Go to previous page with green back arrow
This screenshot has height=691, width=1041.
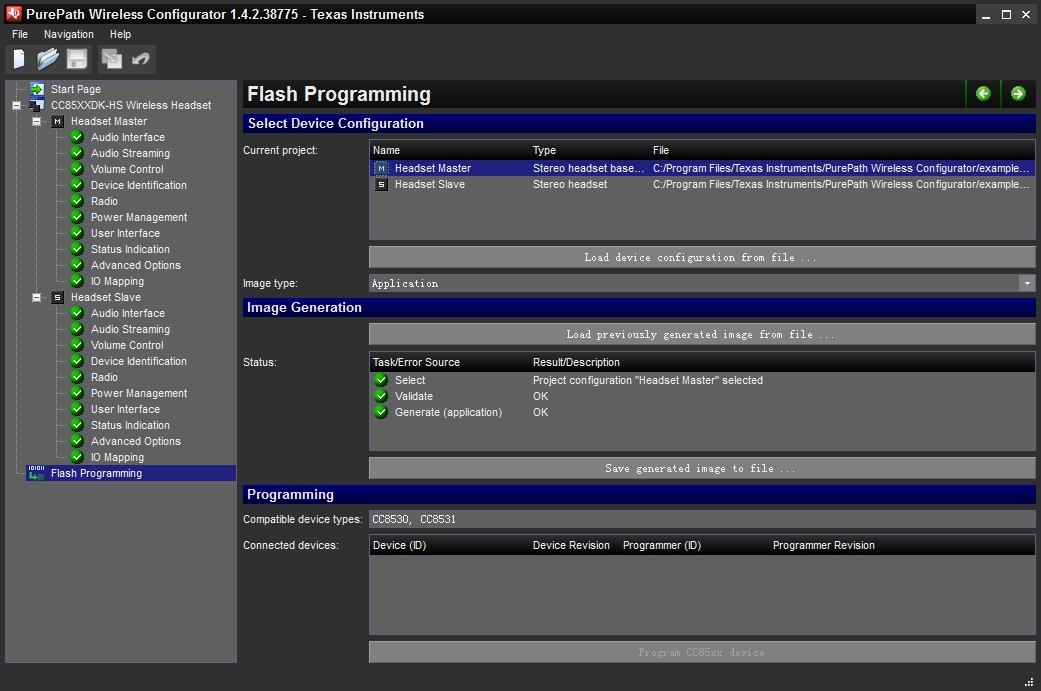tap(983, 94)
